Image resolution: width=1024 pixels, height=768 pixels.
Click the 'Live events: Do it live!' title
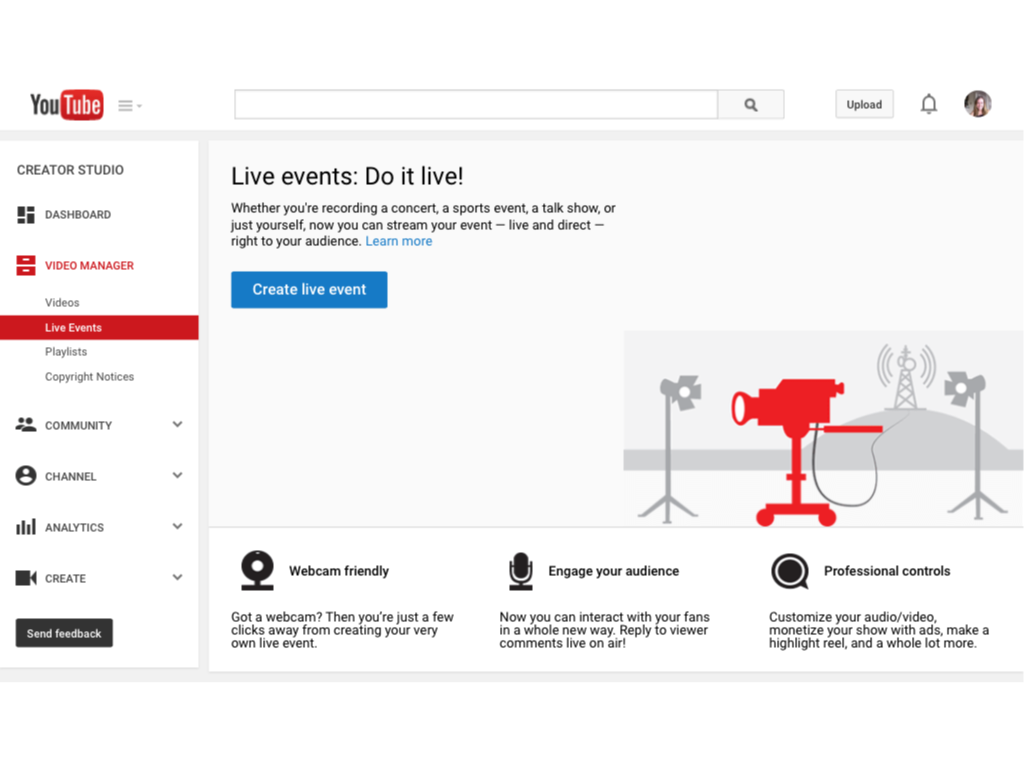(347, 176)
